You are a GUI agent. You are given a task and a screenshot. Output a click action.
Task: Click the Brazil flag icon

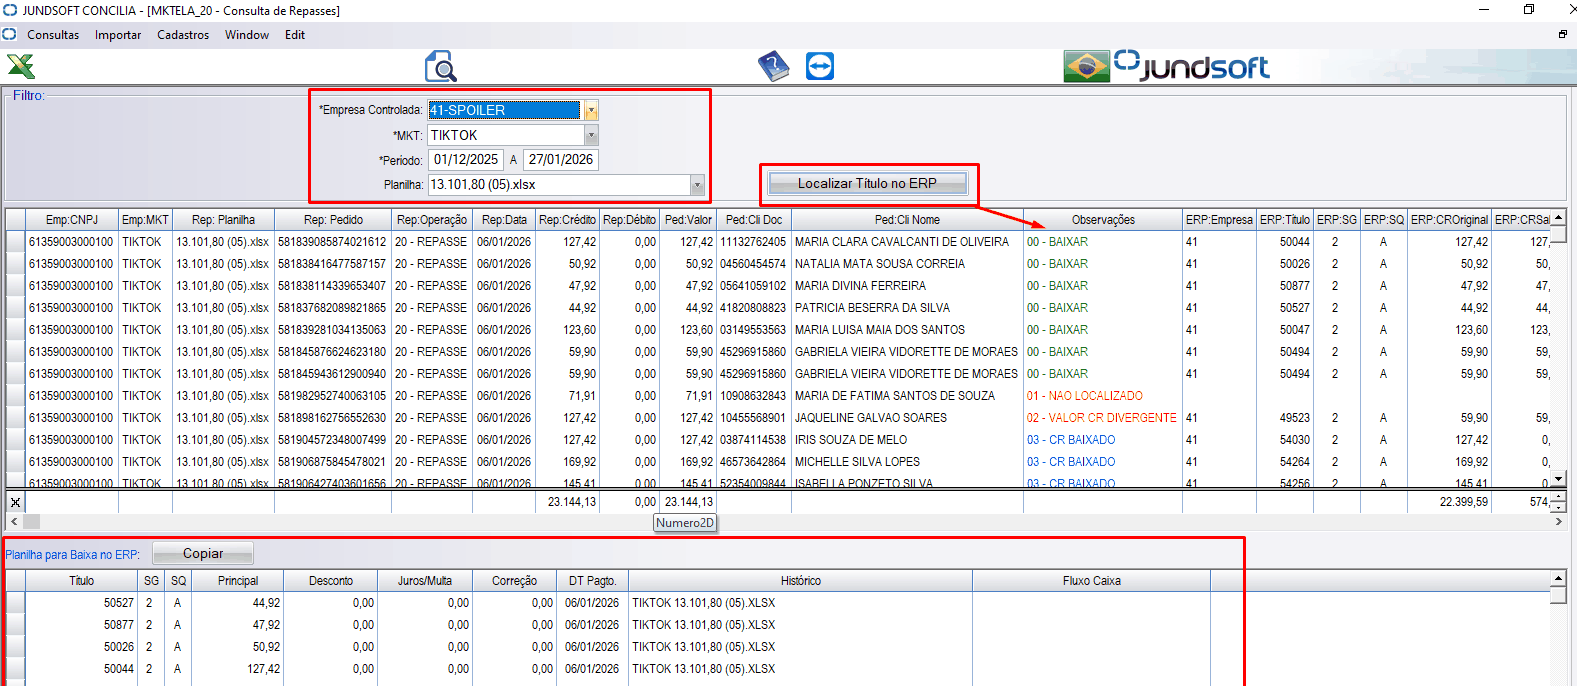[1086, 67]
